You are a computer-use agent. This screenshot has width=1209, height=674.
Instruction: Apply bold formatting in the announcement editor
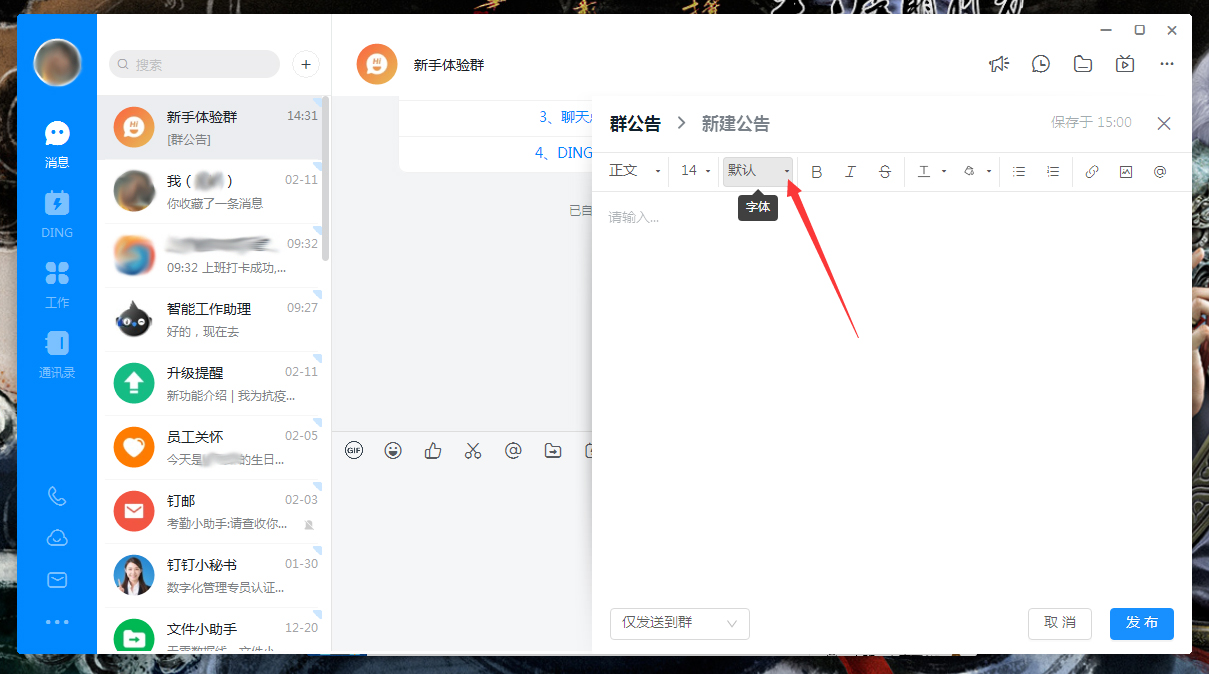coord(817,171)
